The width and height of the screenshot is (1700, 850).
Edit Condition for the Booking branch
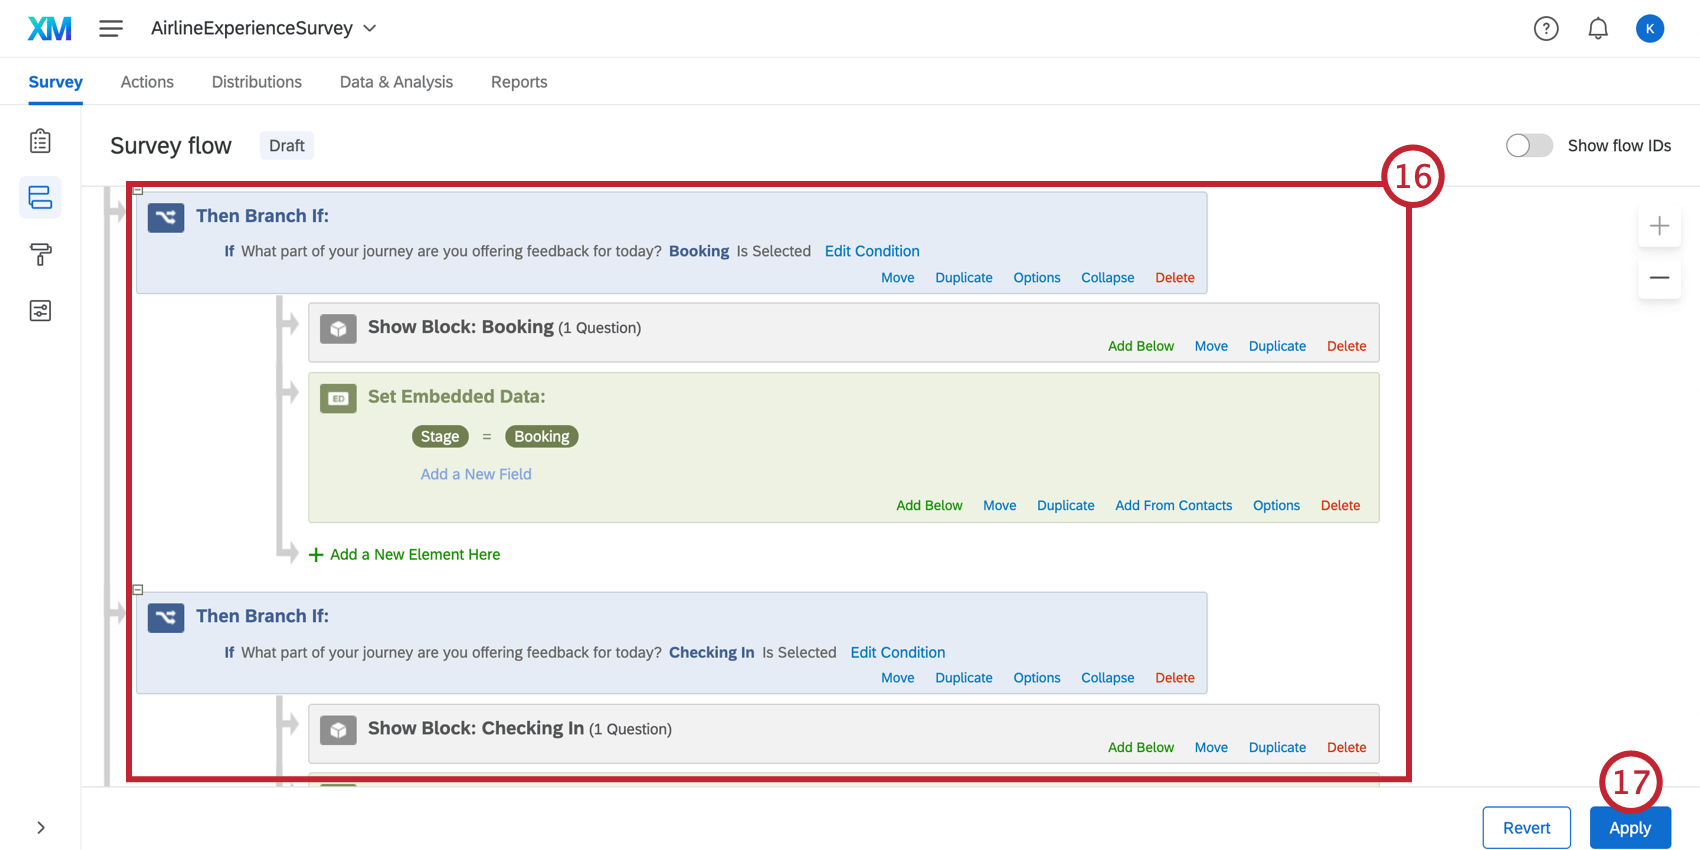872,251
